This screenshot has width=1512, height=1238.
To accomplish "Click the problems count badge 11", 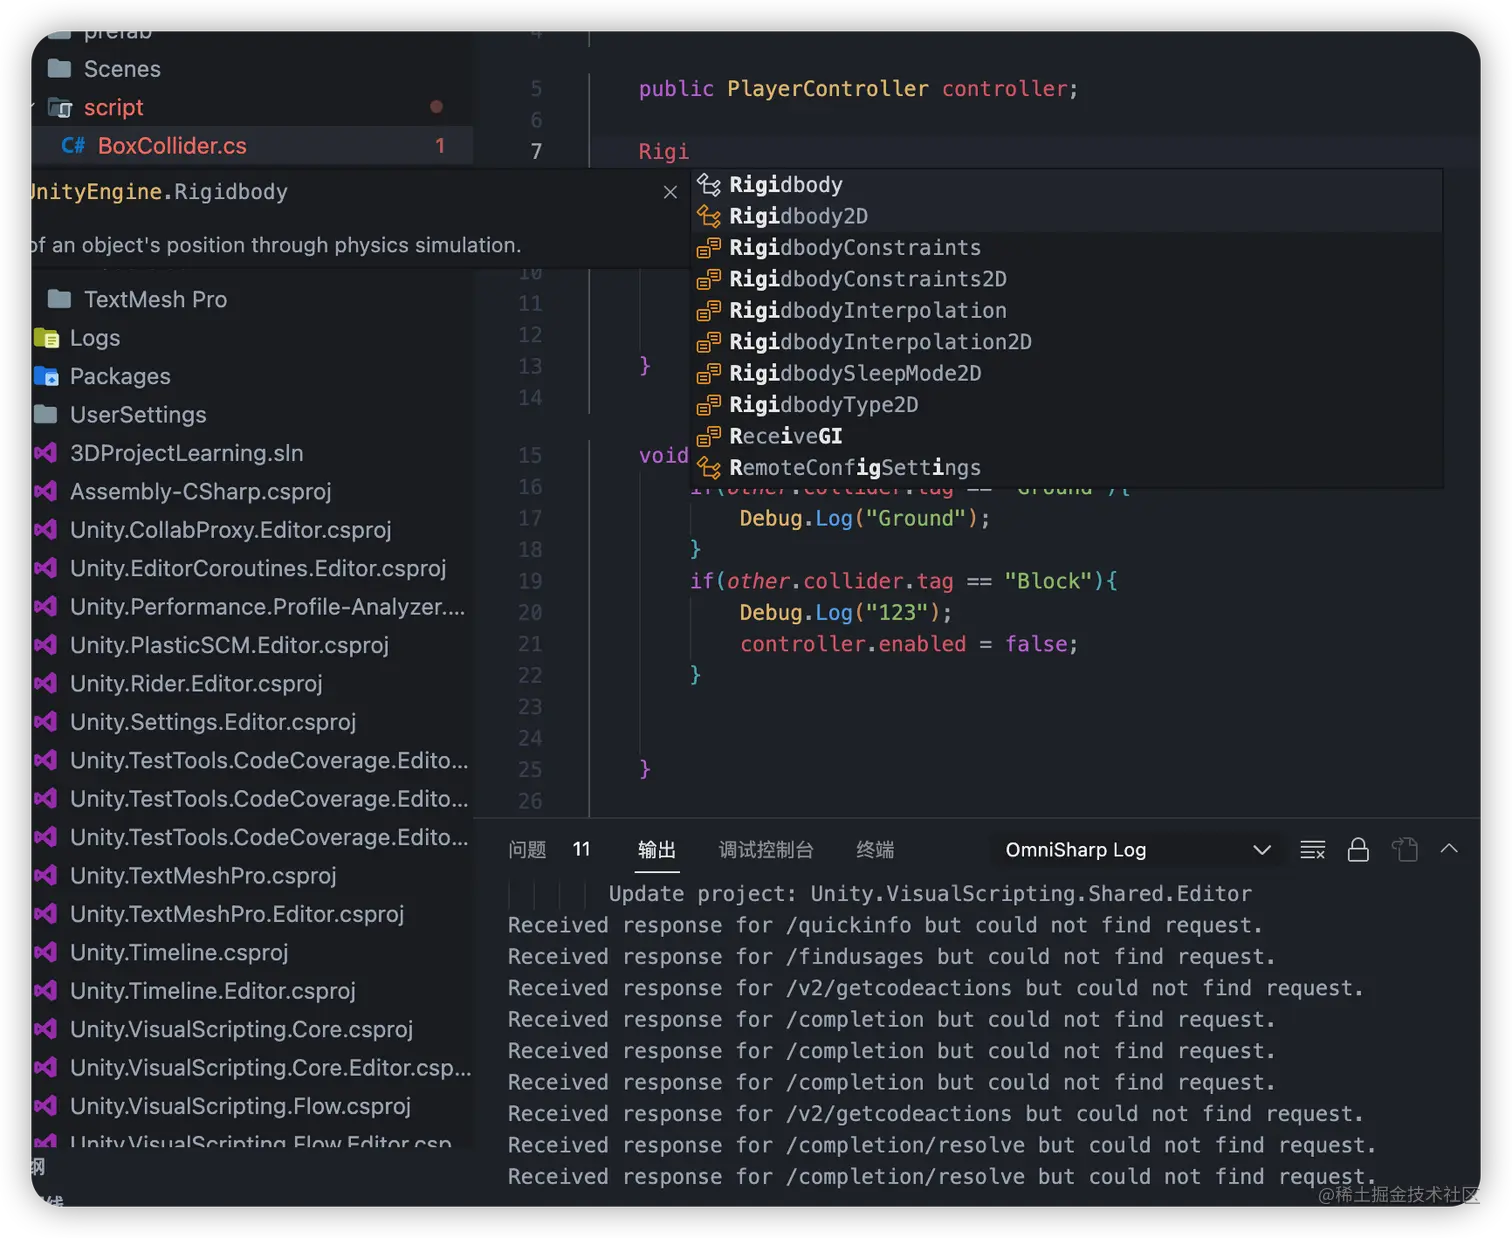I will (x=581, y=849).
